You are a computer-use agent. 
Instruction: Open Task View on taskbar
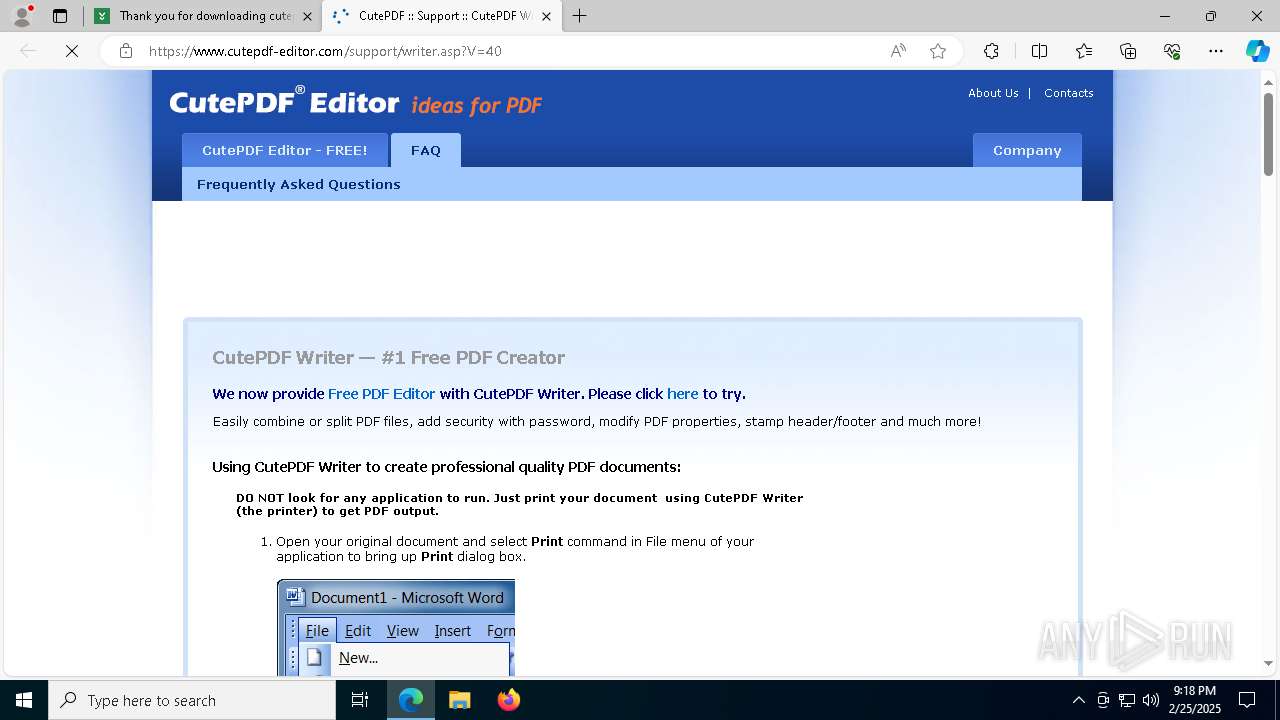point(360,700)
